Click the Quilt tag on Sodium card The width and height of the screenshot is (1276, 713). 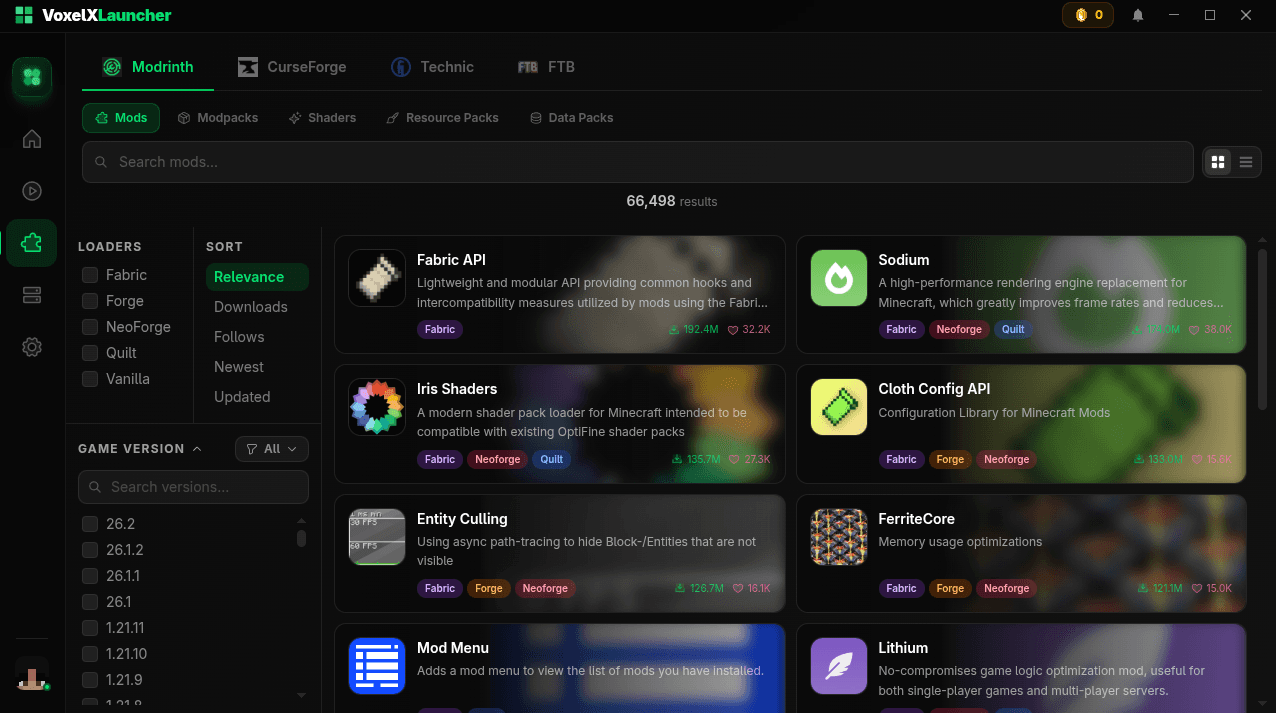tap(1013, 329)
